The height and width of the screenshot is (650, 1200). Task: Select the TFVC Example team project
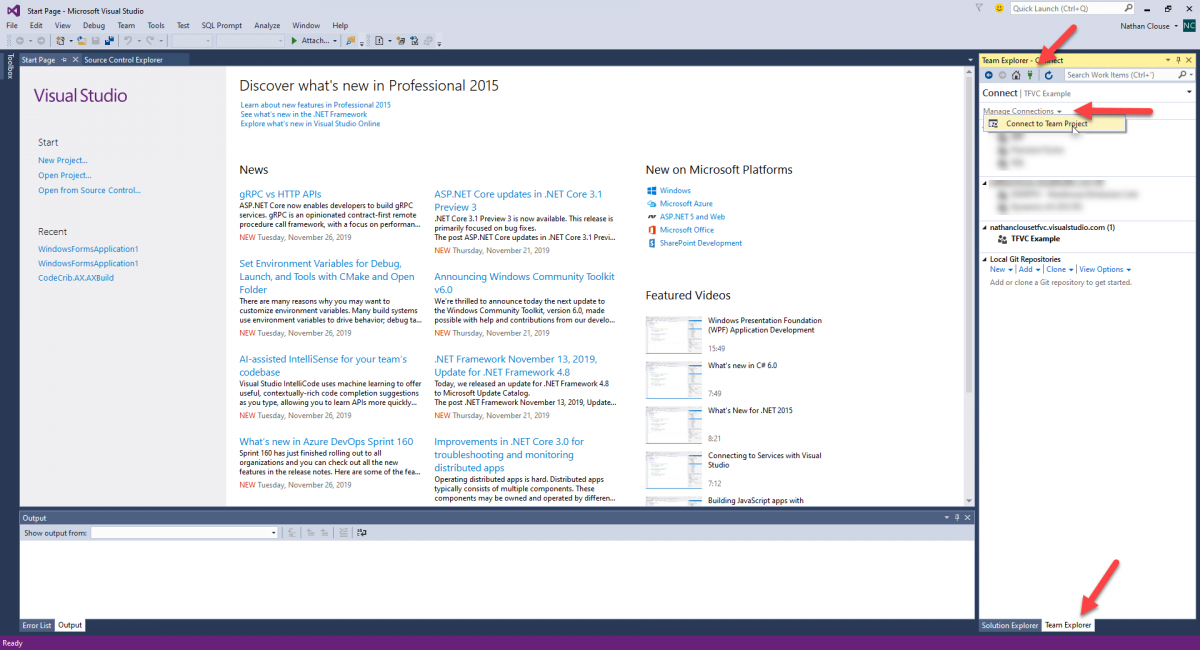click(1035, 239)
